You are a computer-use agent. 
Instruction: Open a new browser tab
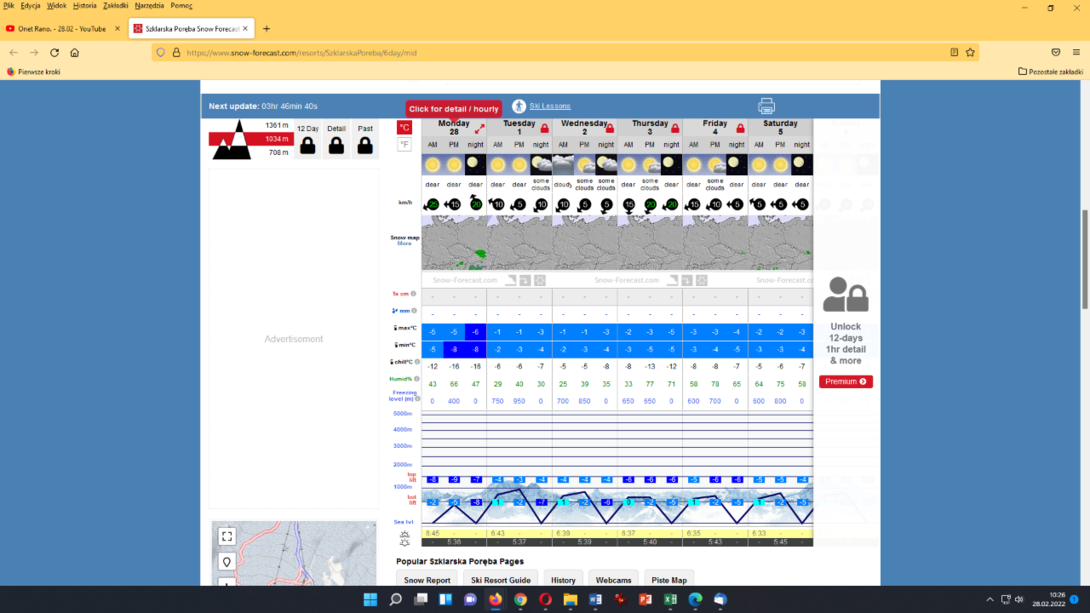(266, 28)
